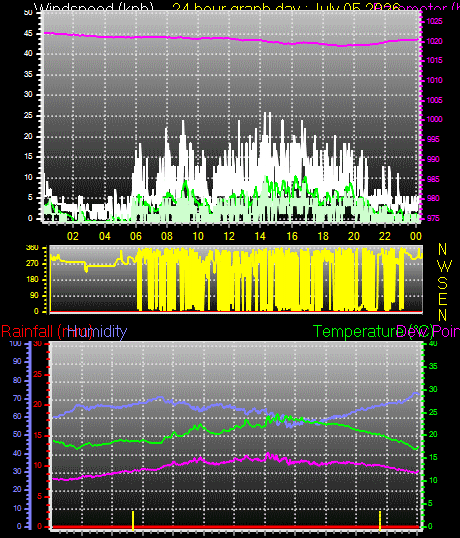Click the 45 windspeed axis label
This screenshot has height=538, width=460.
tap(28, 34)
